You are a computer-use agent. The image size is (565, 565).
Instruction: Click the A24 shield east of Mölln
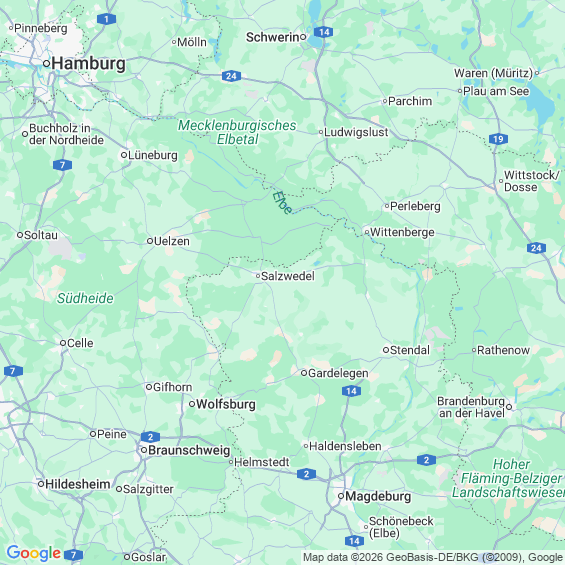point(231,76)
